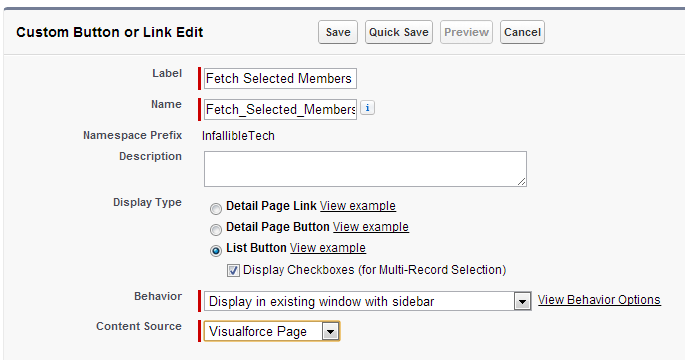Image resolution: width=685 pixels, height=360 pixels.
Task: Open the Behavior dropdown list
Action: point(368,301)
